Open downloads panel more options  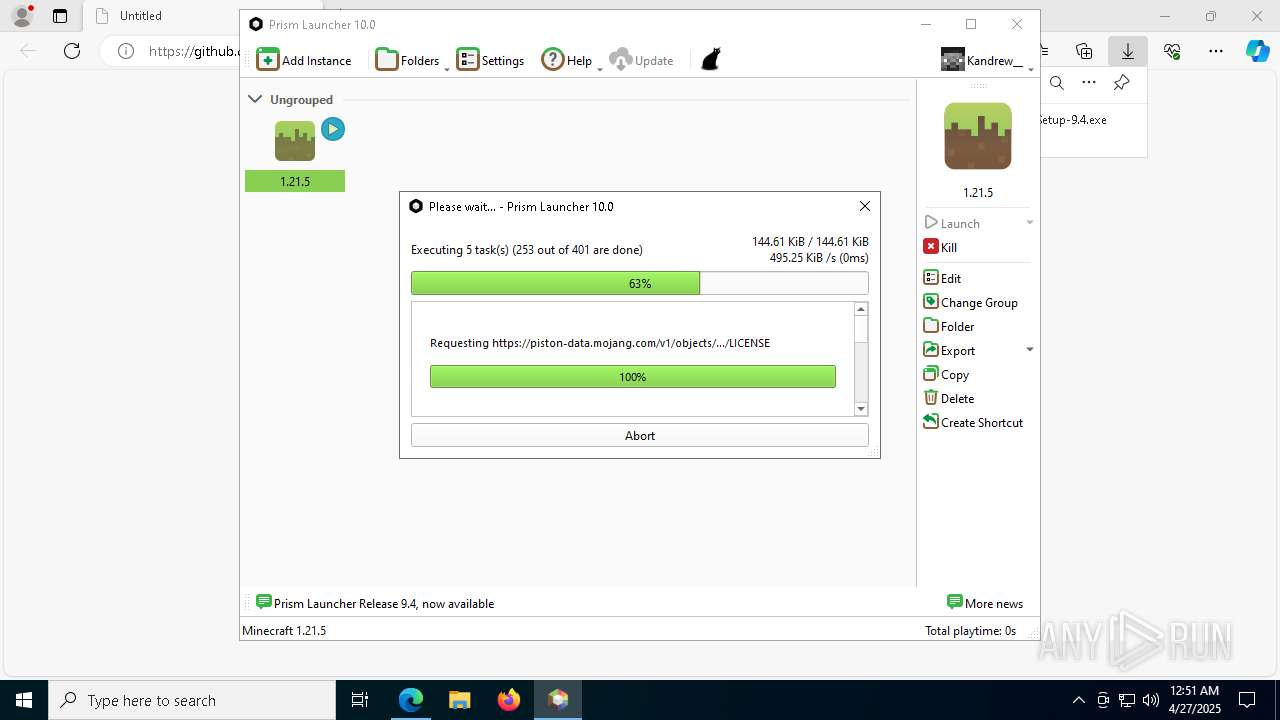pyautogui.click(x=1089, y=83)
